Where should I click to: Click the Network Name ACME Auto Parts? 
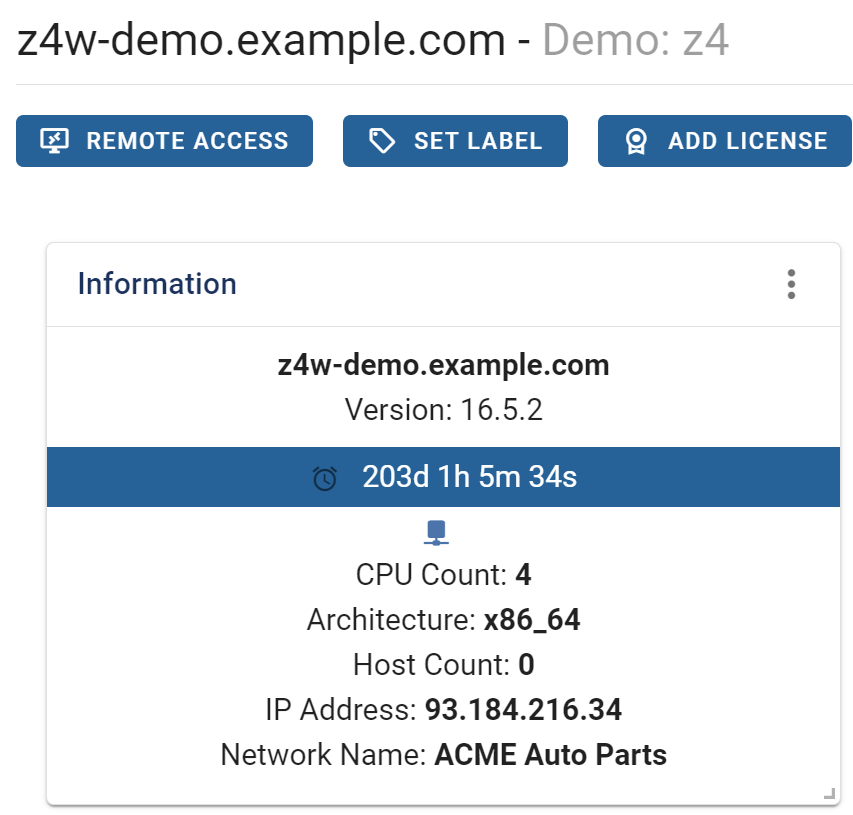pyautogui.click(x=551, y=755)
